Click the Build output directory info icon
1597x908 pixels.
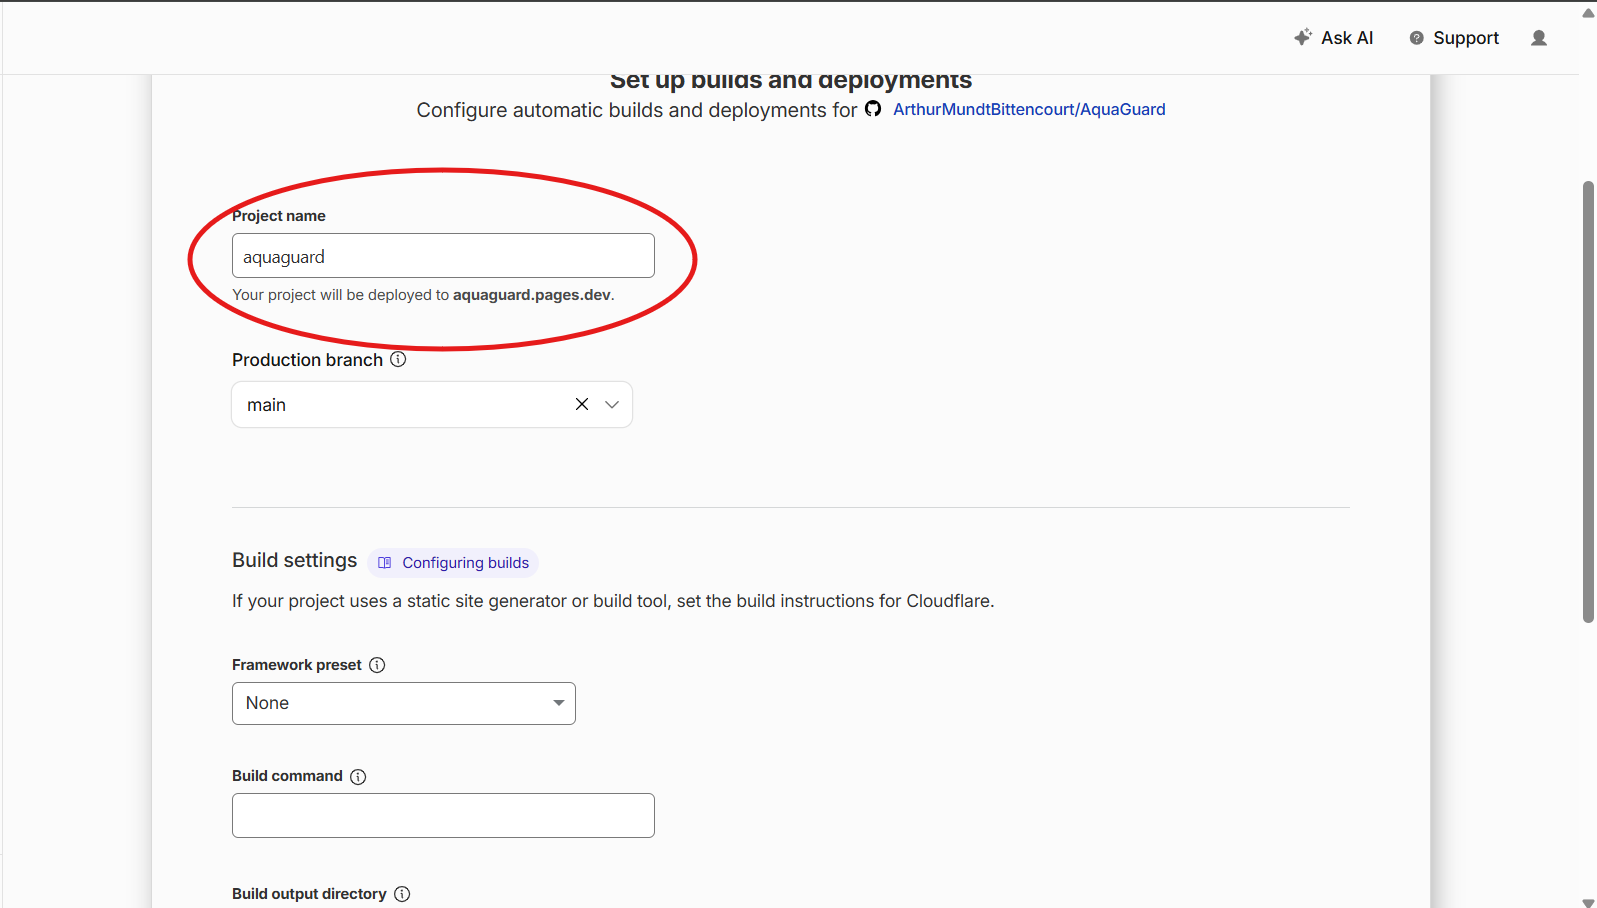[402, 894]
